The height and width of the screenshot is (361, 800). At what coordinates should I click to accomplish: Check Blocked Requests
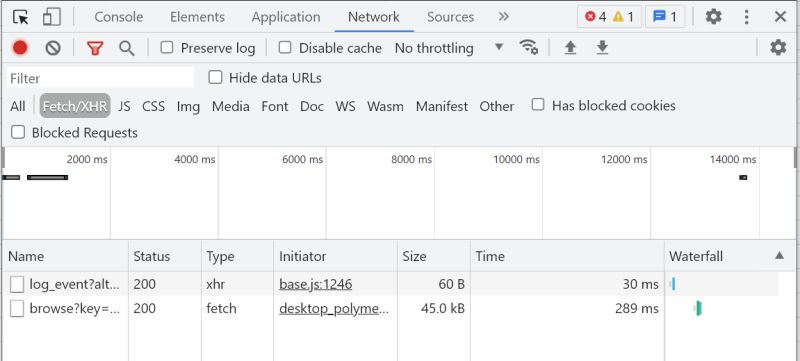pos(18,132)
